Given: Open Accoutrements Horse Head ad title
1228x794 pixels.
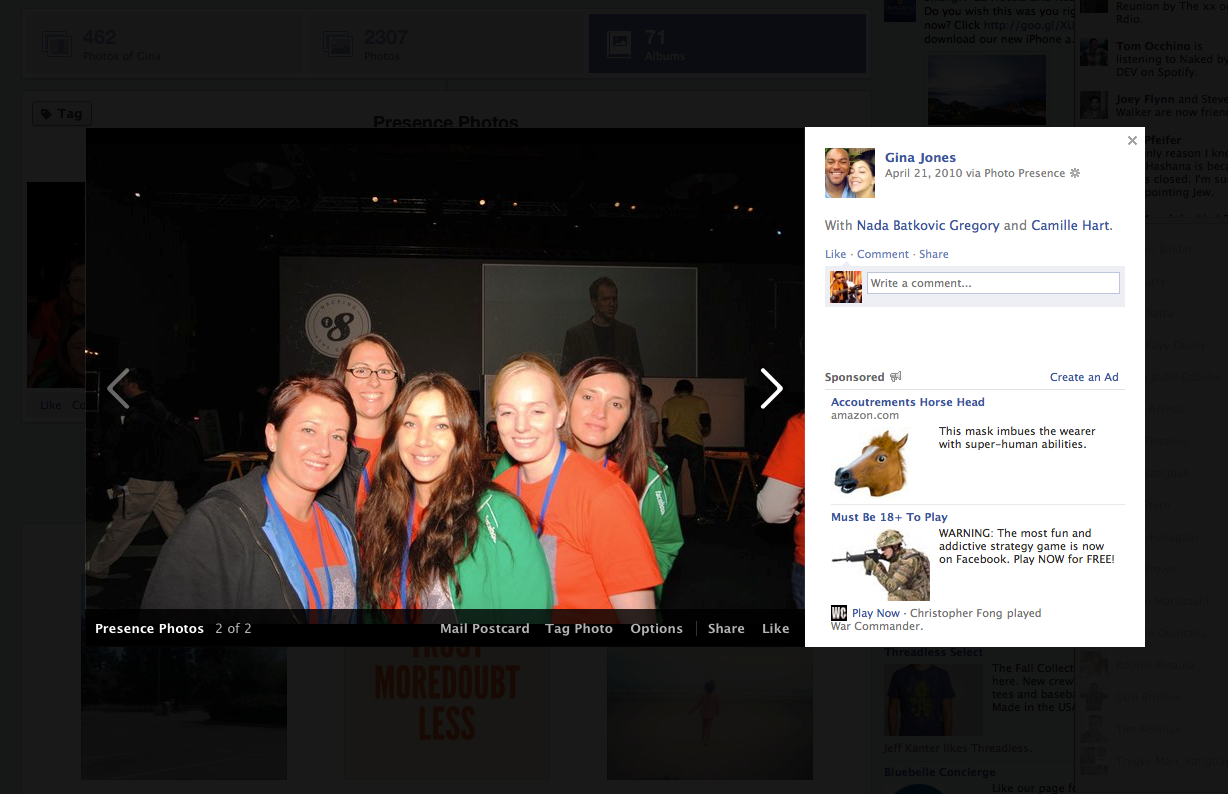Looking at the screenshot, I should [x=908, y=402].
